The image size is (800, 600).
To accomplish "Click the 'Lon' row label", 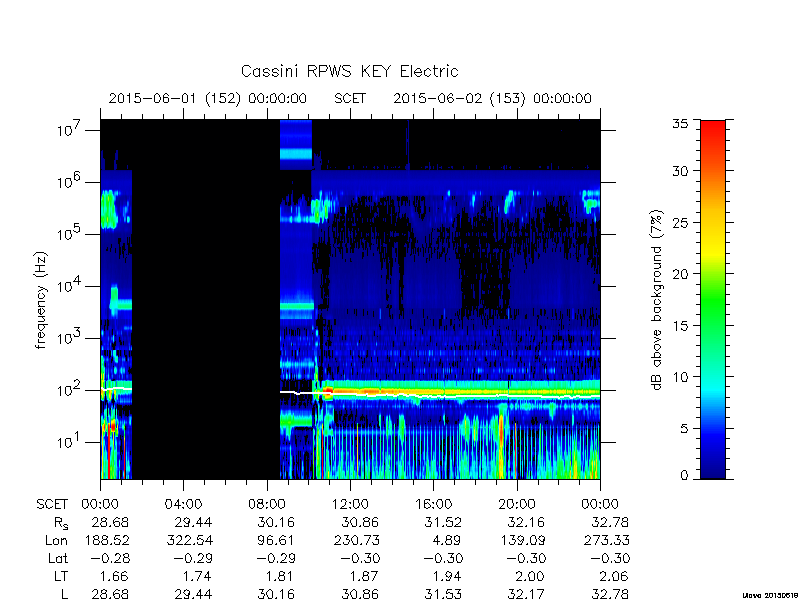I will click(x=56, y=540).
